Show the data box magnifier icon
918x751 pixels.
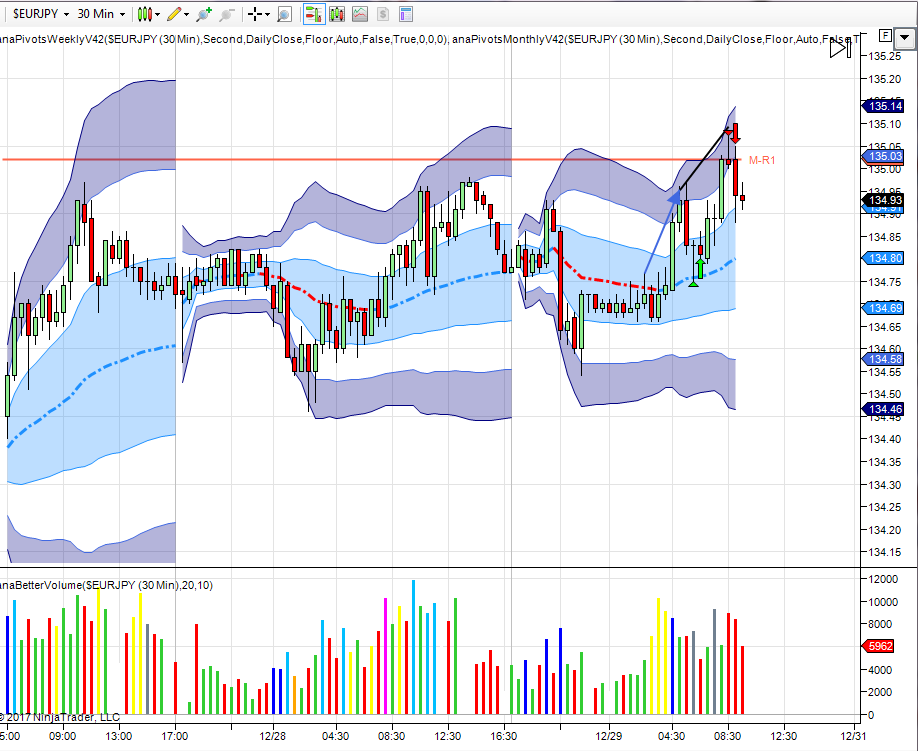click(284, 14)
